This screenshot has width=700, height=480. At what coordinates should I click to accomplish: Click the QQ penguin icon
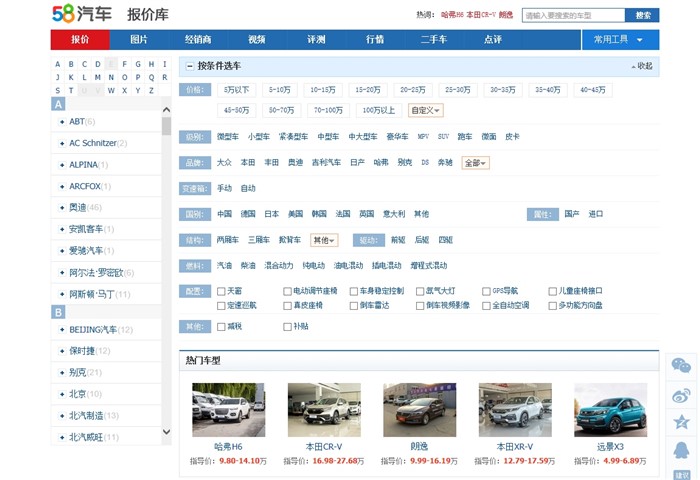(x=682, y=451)
